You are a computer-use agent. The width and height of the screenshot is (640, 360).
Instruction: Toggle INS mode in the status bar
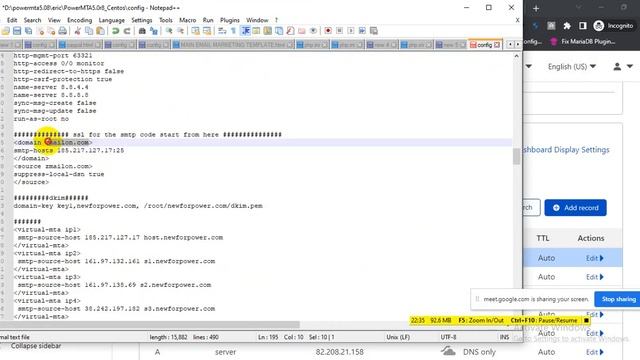(x=504, y=337)
